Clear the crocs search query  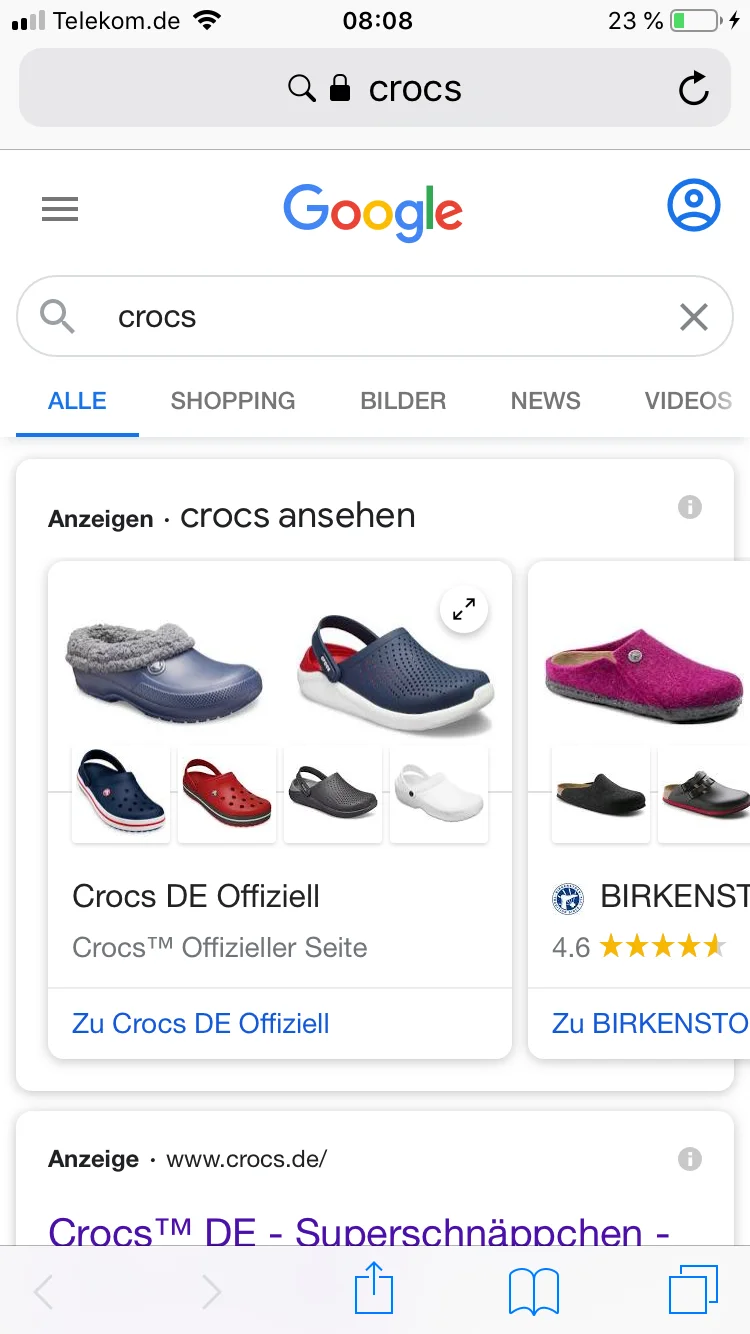[x=693, y=317]
